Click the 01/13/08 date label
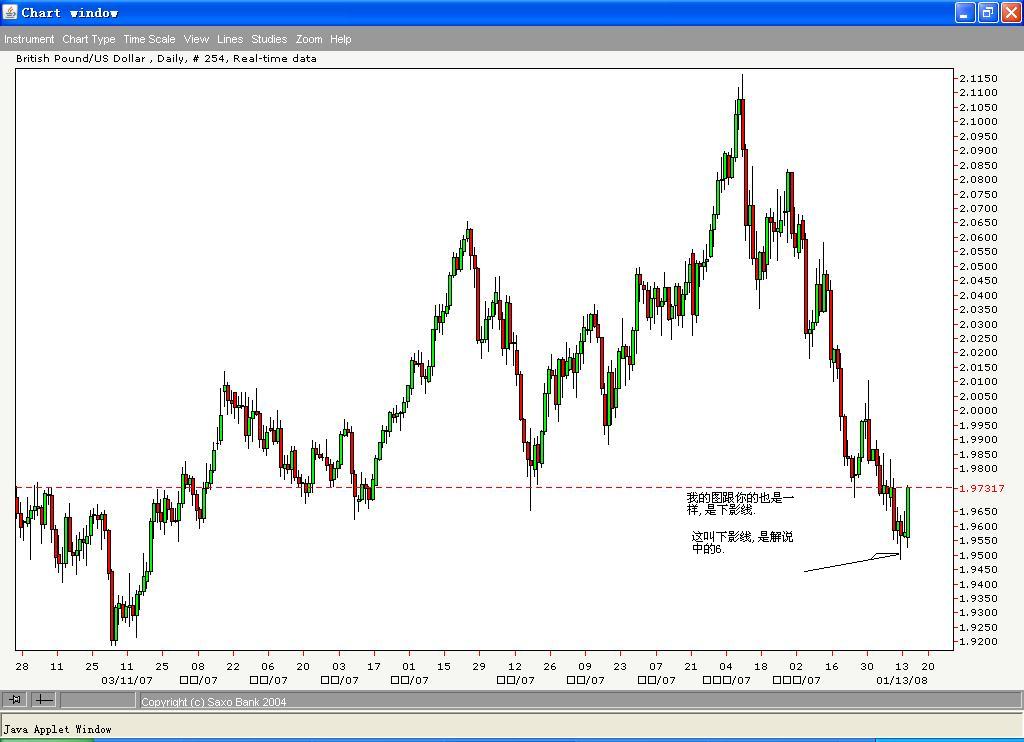This screenshot has width=1024, height=742. (902, 680)
